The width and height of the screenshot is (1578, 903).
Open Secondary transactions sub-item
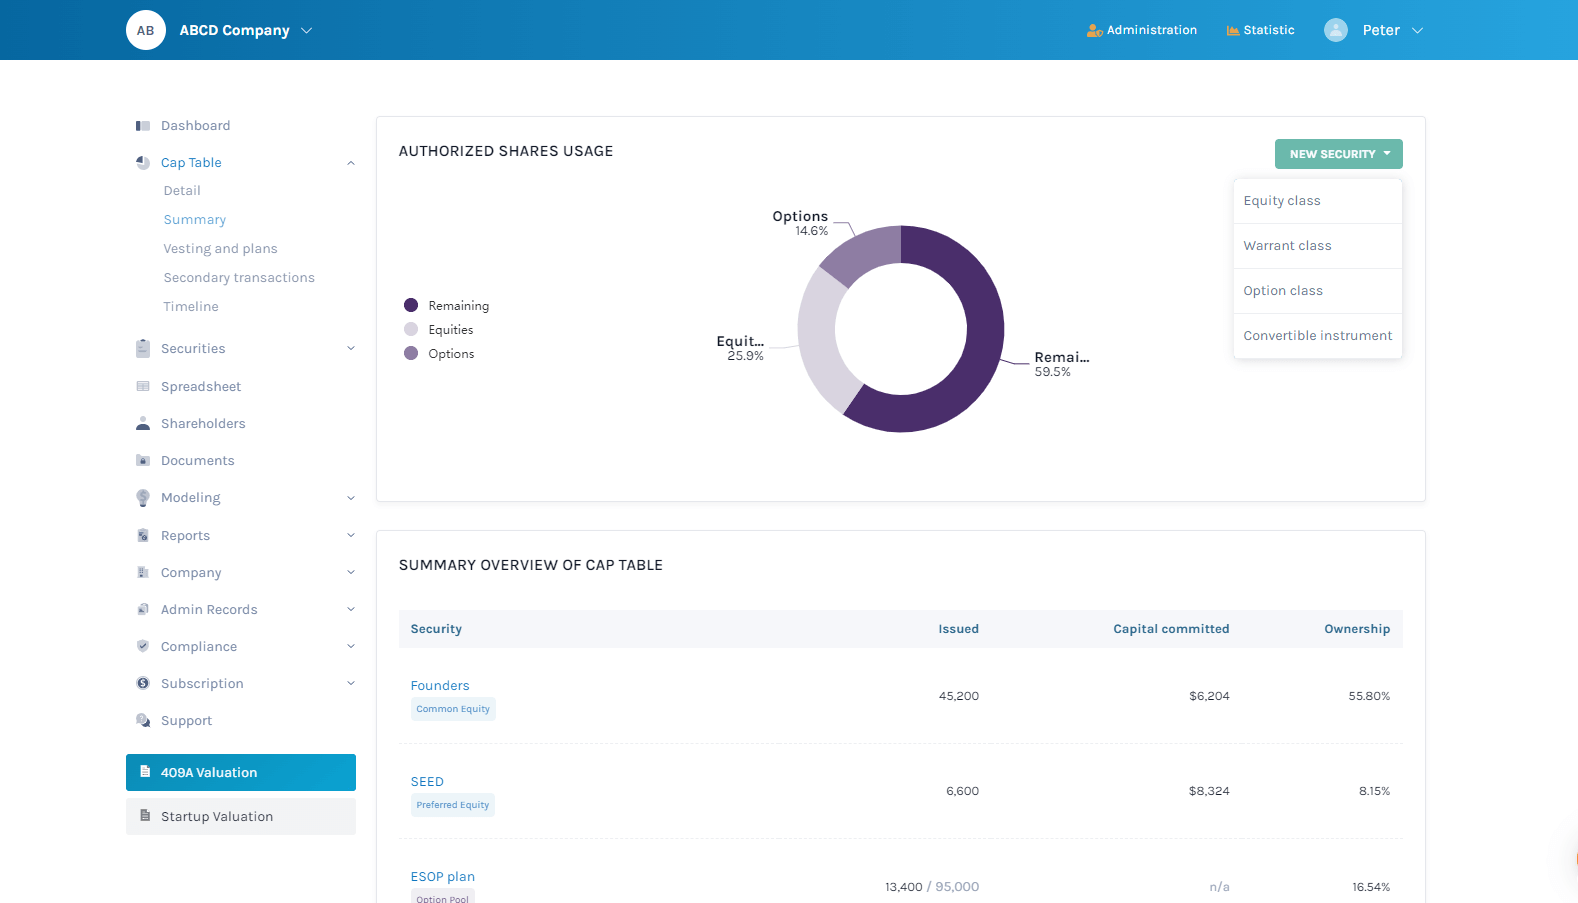[239, 278]
